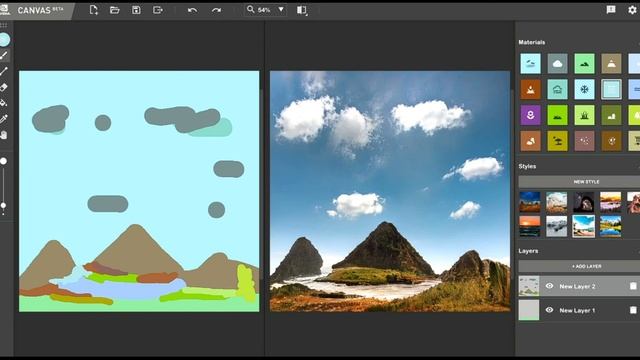The height and width of the screenshot is (360, 640).
Task: Select the New Layer 1 name
Action: (577, 311)
